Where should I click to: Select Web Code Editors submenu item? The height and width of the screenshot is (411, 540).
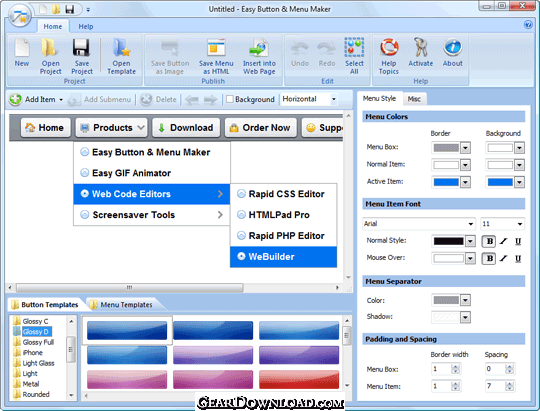click(x=152, y=194)
